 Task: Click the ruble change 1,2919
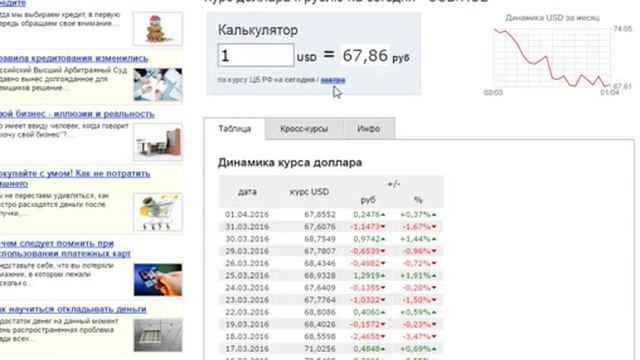(369, 276)
